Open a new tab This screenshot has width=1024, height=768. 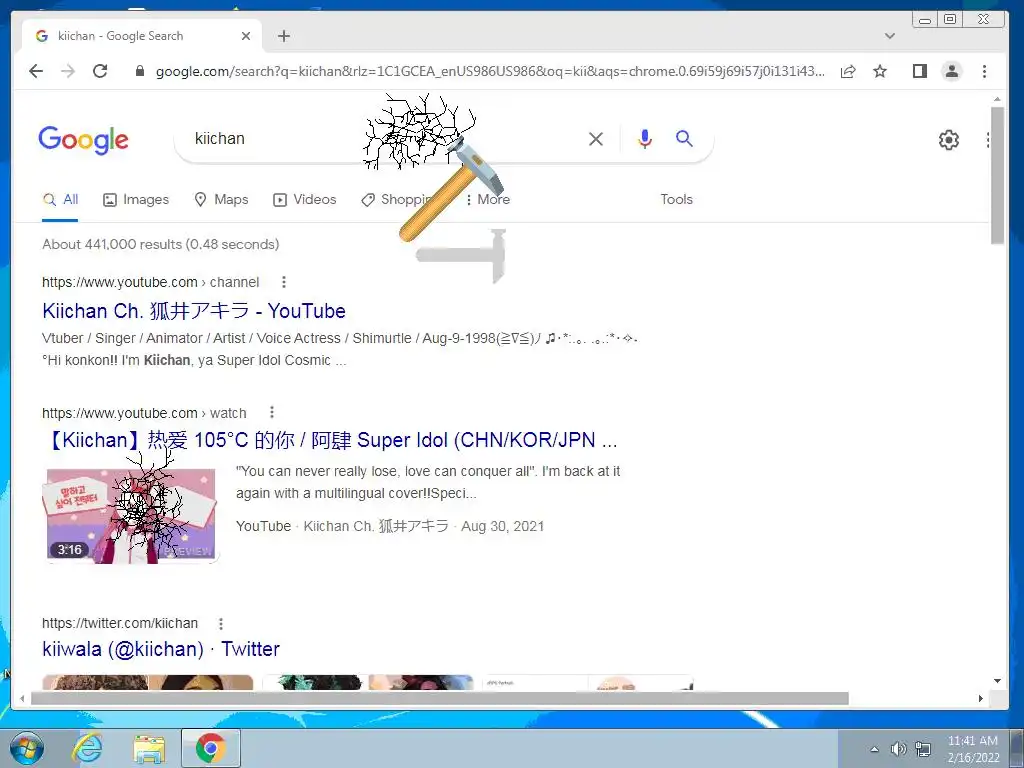(283, 36)
